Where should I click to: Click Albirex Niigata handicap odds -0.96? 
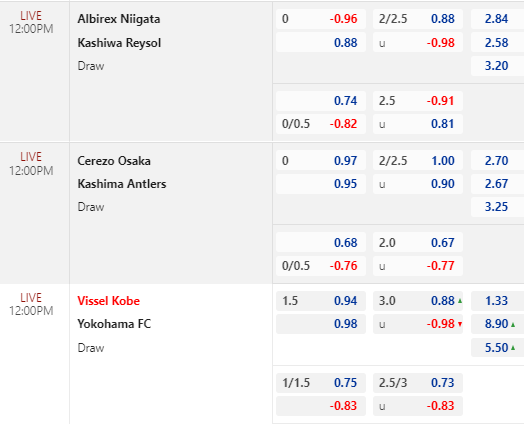343,19
